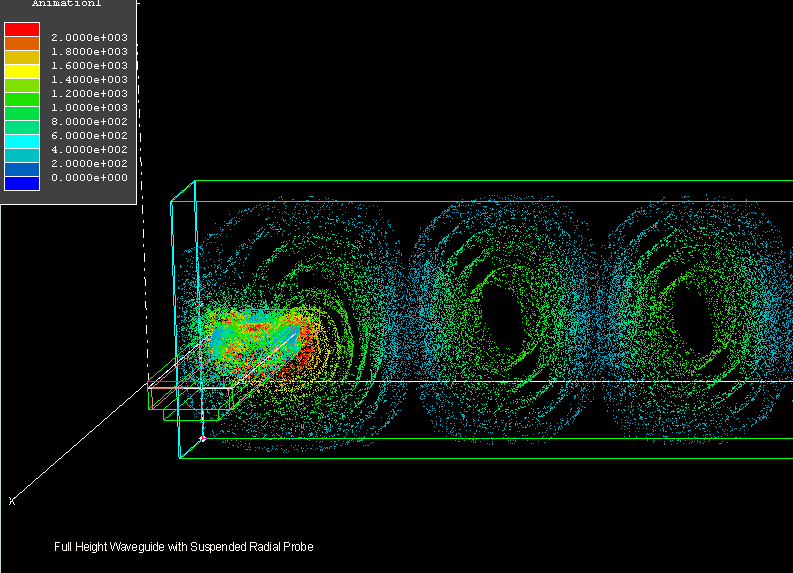Click the 1.0000e+003 legend value text
The width and height of the screenshot is (793, 573).
[x=89, y=107]
